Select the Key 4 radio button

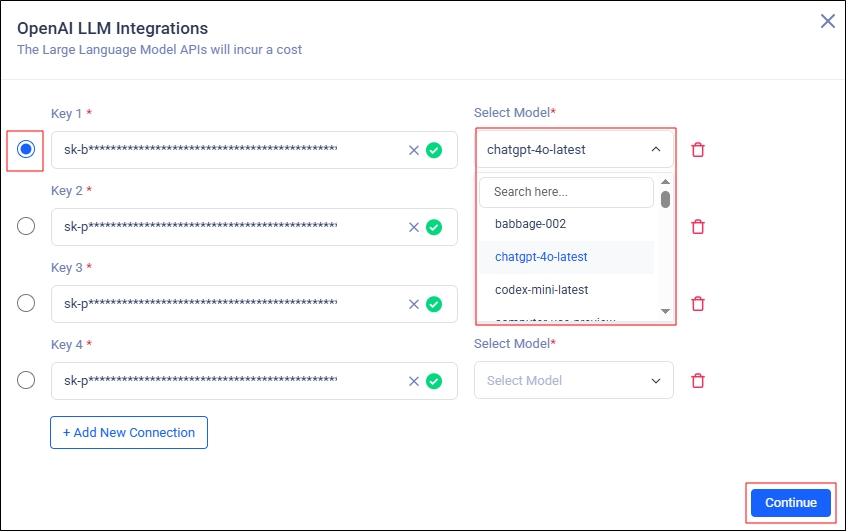26,380
